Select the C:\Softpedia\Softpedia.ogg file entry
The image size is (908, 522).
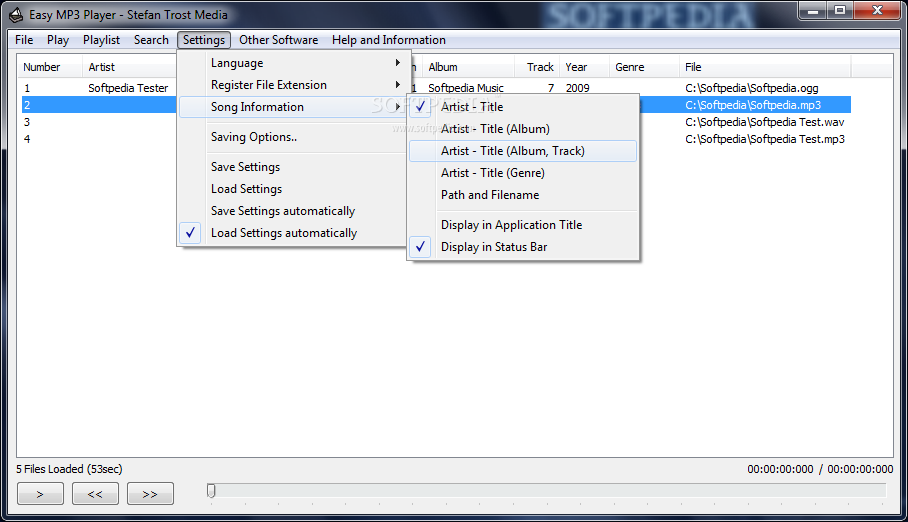coord(752,88)
